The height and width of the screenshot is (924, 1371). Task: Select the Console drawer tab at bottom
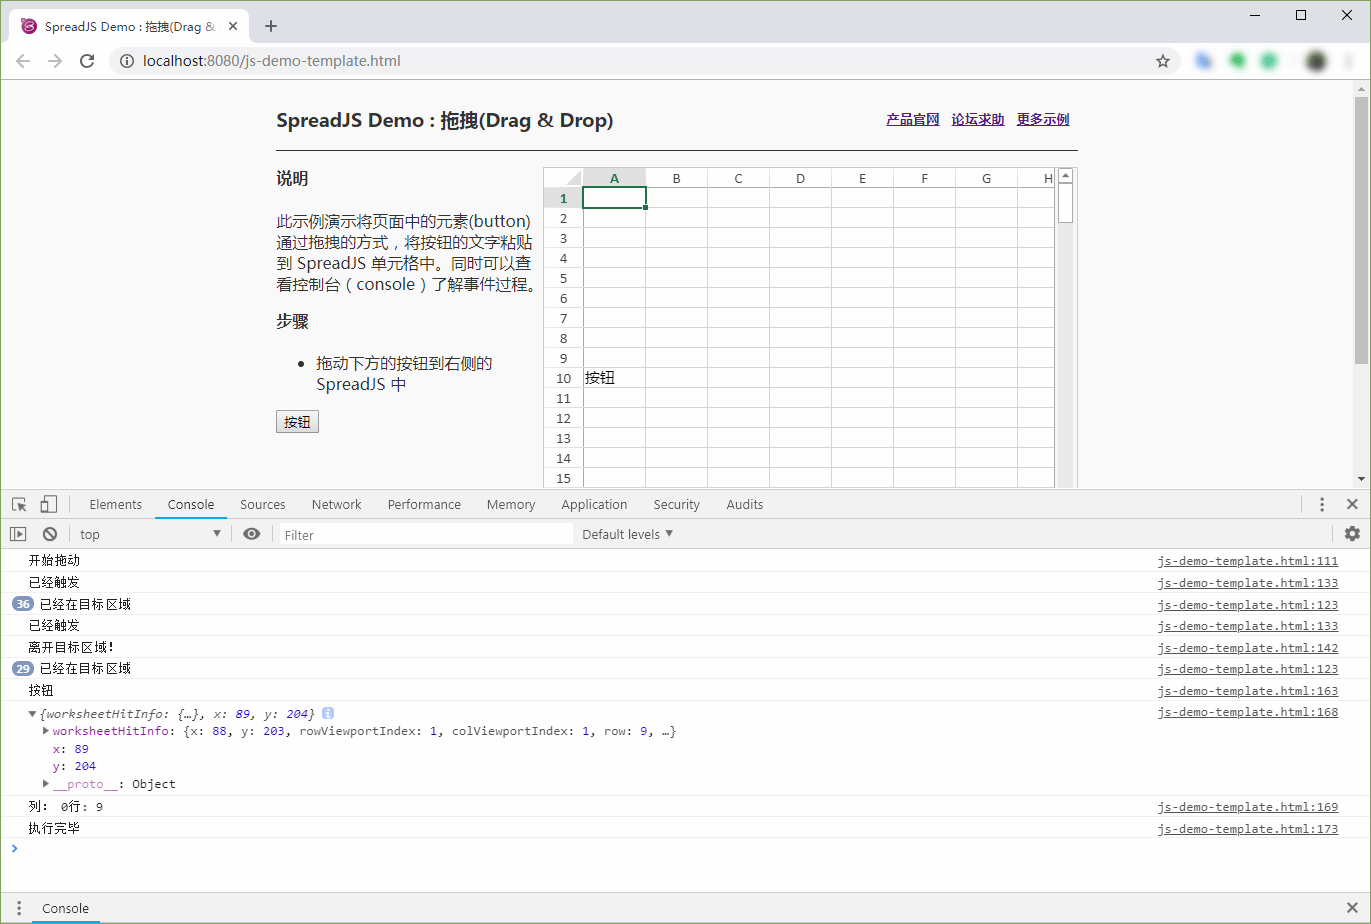pos(66,908)
